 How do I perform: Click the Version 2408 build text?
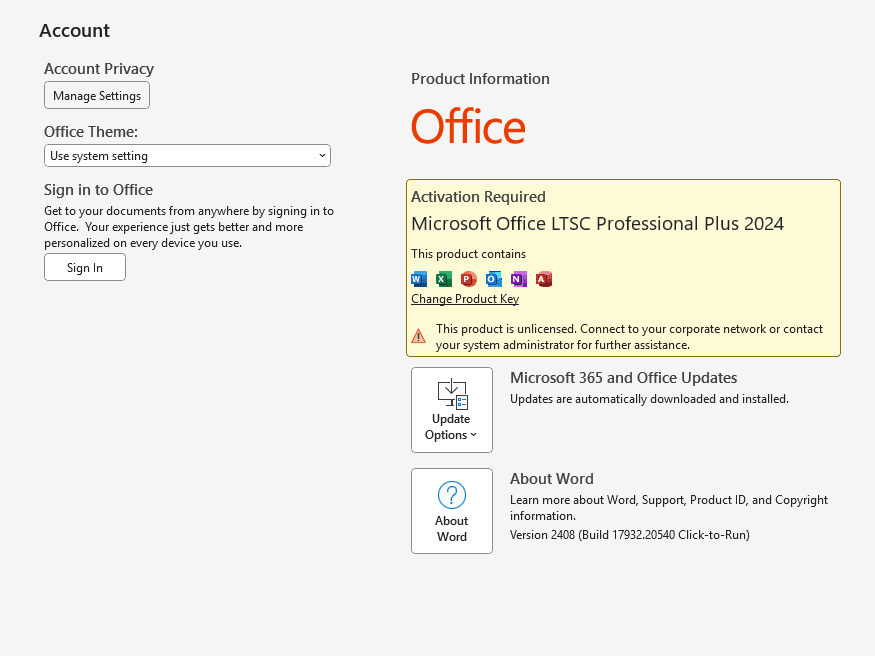coord(629,535)
